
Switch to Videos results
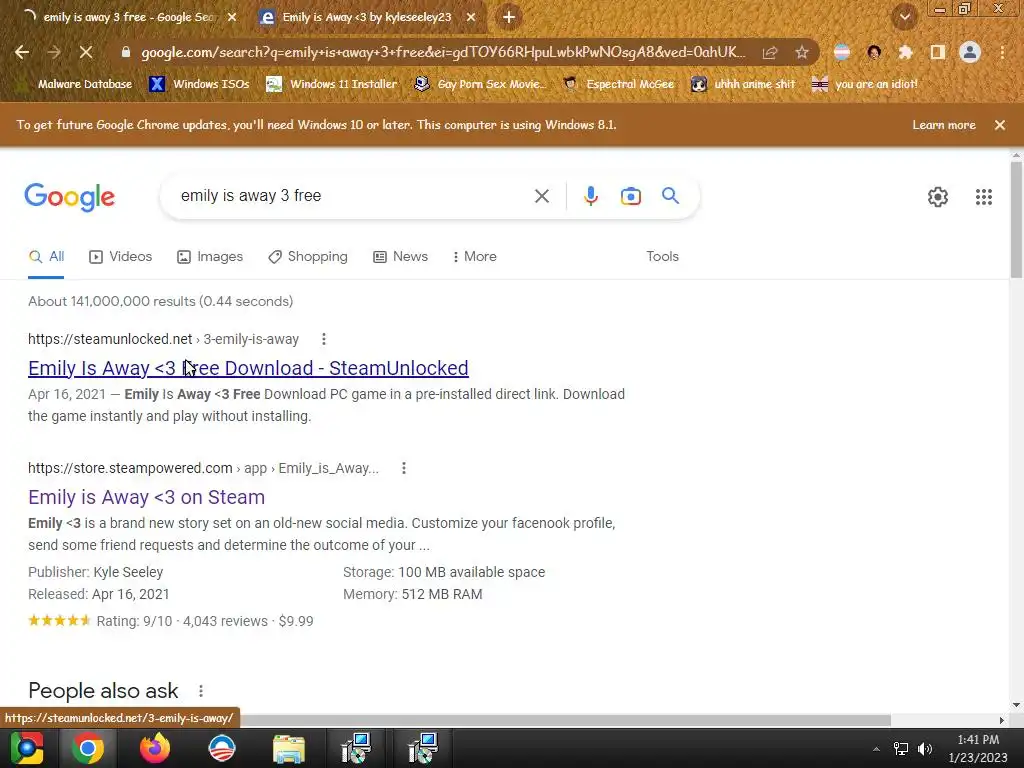121,257
